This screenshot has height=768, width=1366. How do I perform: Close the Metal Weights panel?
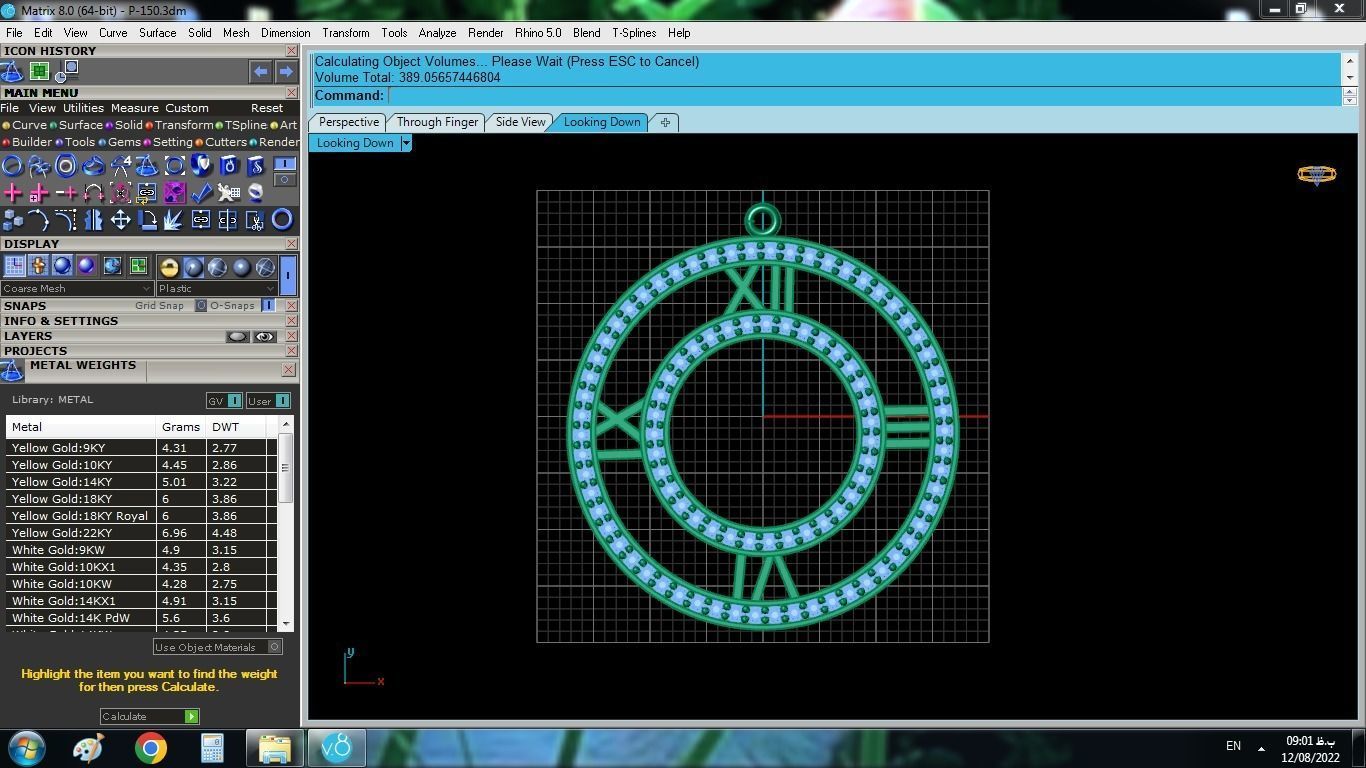pos(288,370)
